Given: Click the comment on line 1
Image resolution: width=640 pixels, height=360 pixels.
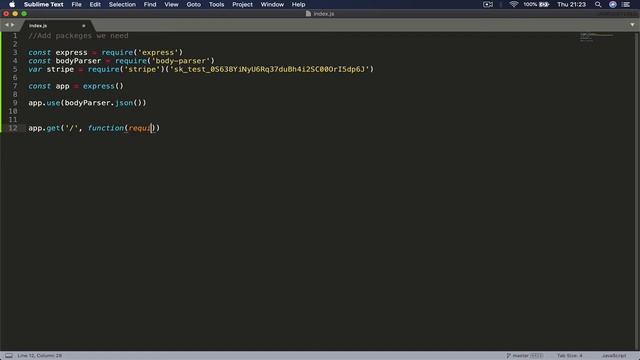Looking at the screenshot, I should pyautogui.click(x=78, y=36).
